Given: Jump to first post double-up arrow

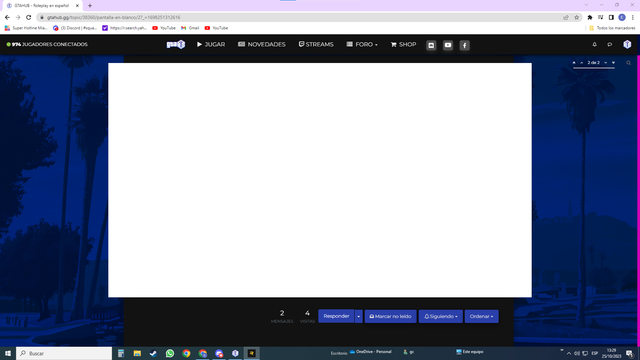Looking at the screenshot, I should click(574, 63).
